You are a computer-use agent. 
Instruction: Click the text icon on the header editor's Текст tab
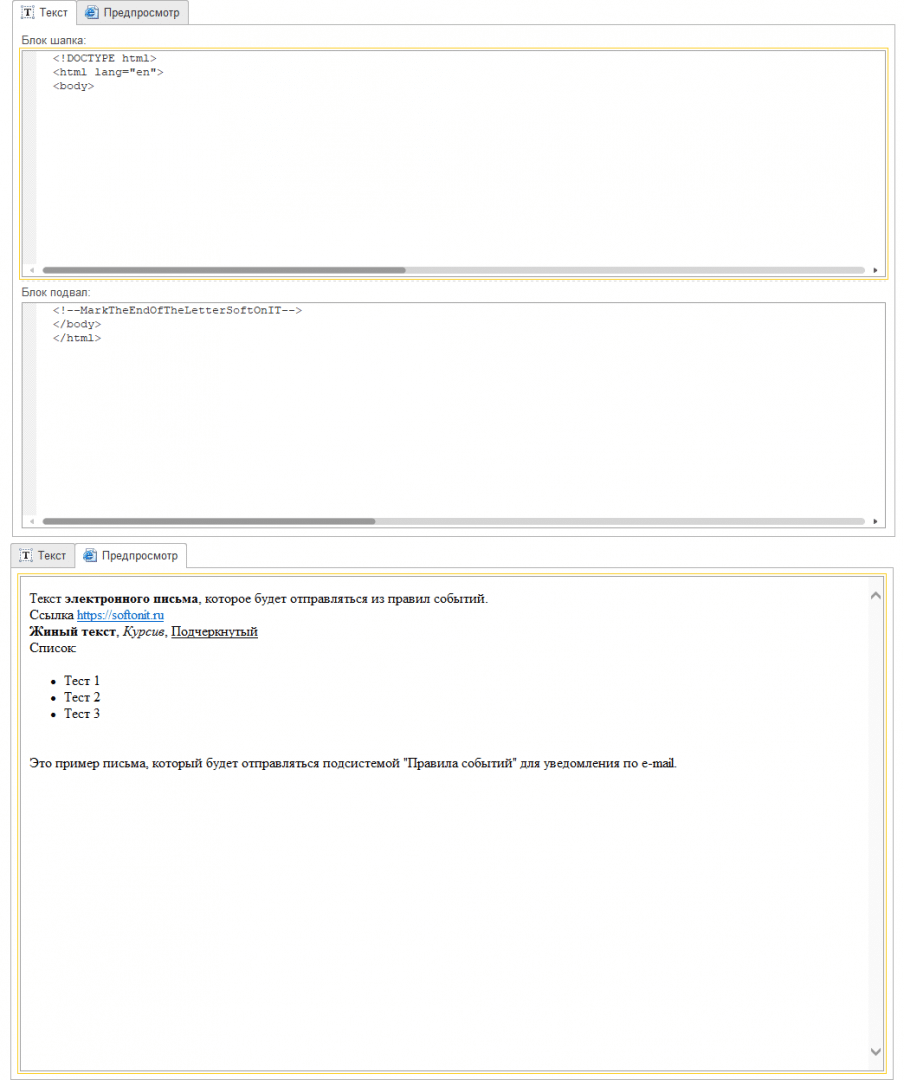coord(27,13)
